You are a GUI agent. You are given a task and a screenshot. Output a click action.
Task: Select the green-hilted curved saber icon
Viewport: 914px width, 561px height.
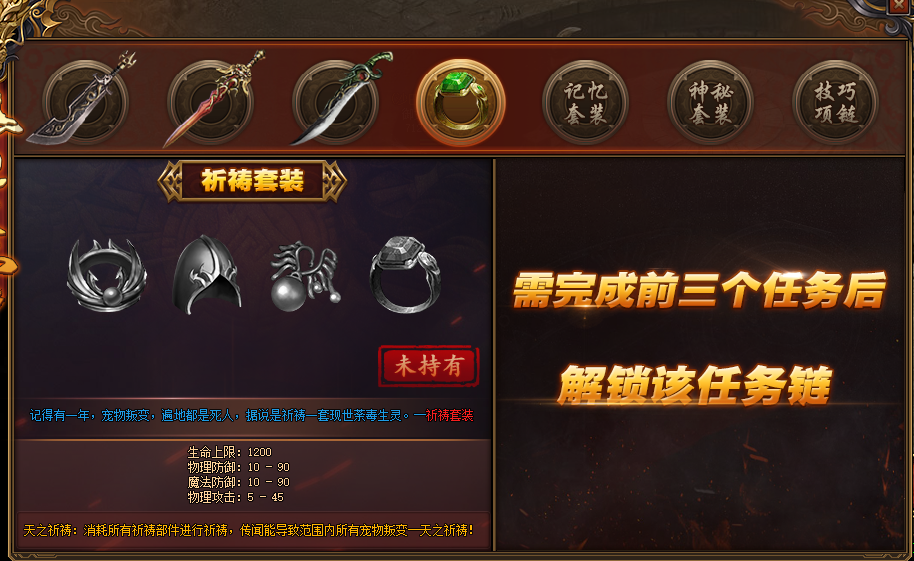pyautogui.click(x=336, y=101)
